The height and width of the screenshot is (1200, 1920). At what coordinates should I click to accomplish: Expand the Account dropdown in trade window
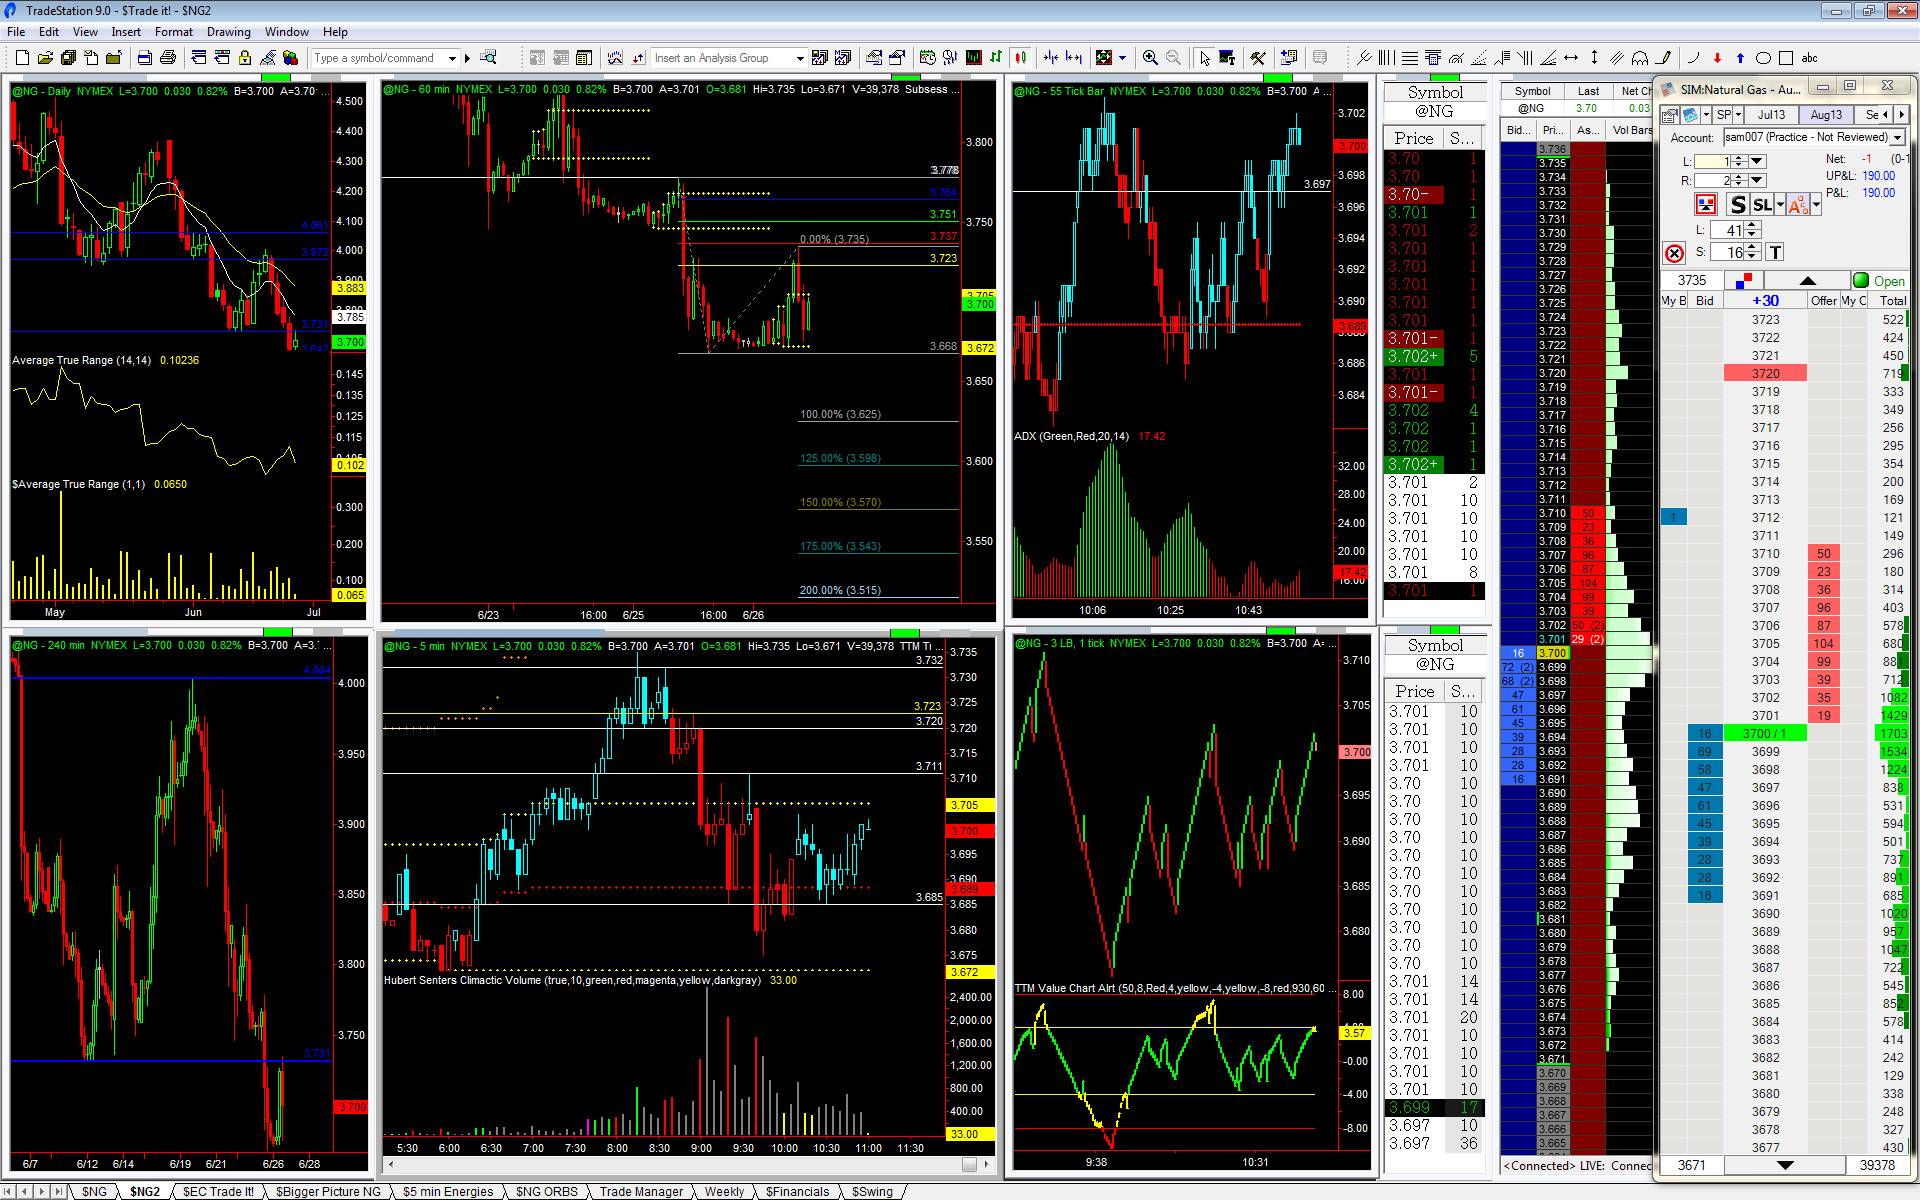click(x=1898, y=137)
